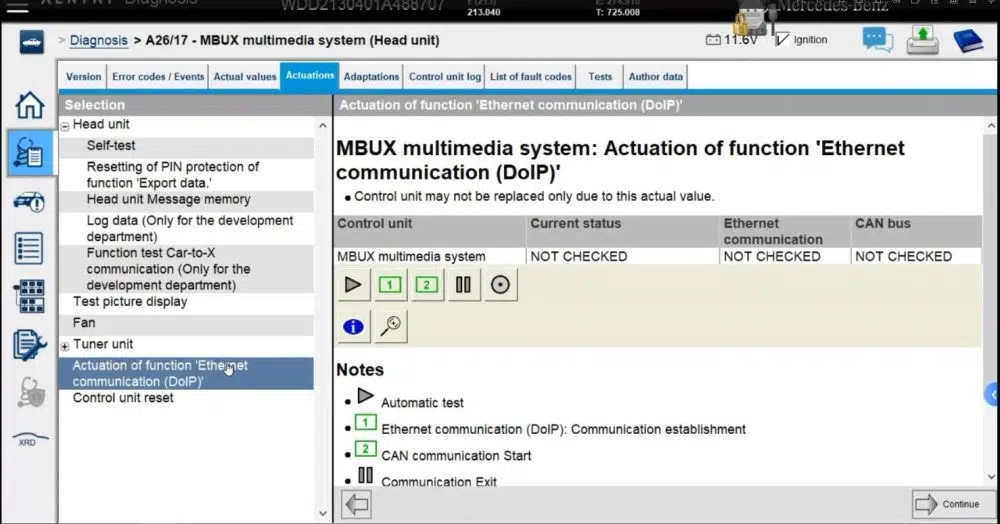Click the Continue button

[x=953, y=504]
